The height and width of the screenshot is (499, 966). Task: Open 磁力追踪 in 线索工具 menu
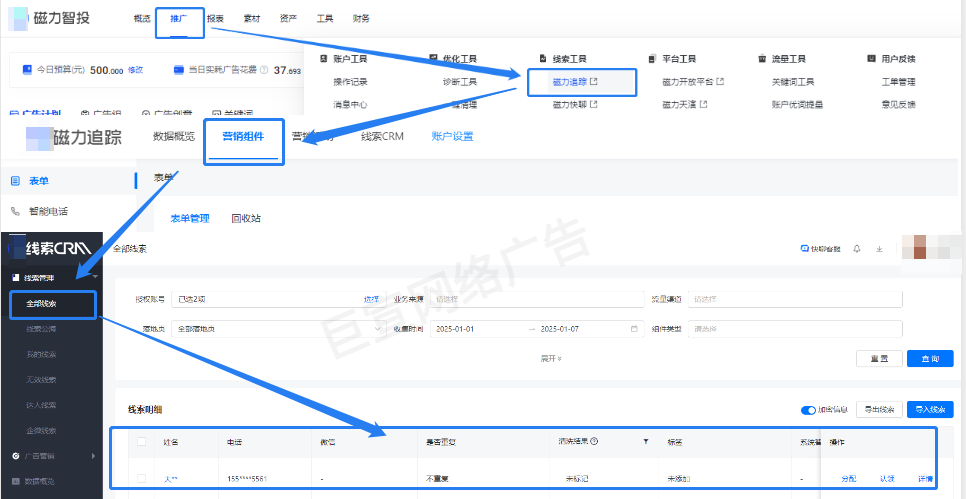pyautogui.click(x=575, y=82)
